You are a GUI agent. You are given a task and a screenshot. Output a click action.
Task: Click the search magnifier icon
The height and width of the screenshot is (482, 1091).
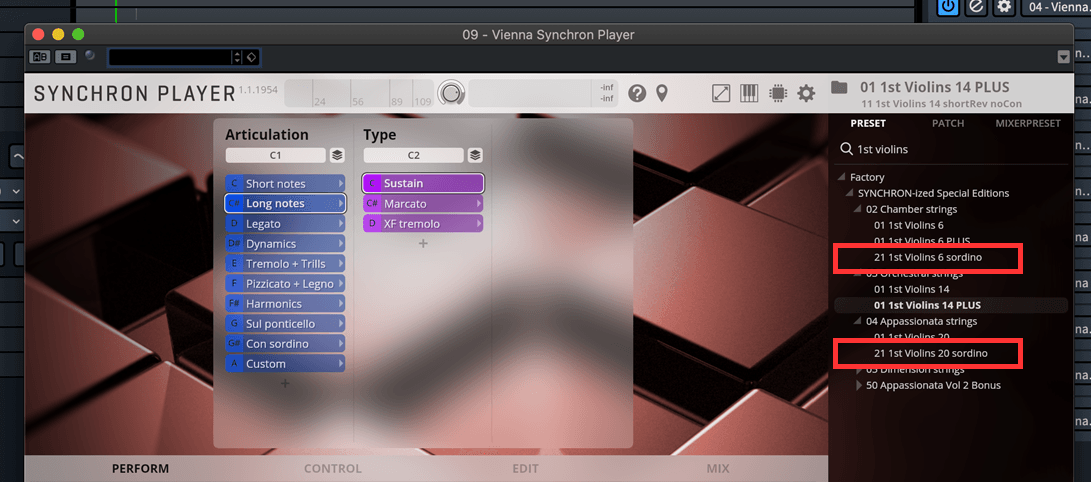click(x=847, y=149)
